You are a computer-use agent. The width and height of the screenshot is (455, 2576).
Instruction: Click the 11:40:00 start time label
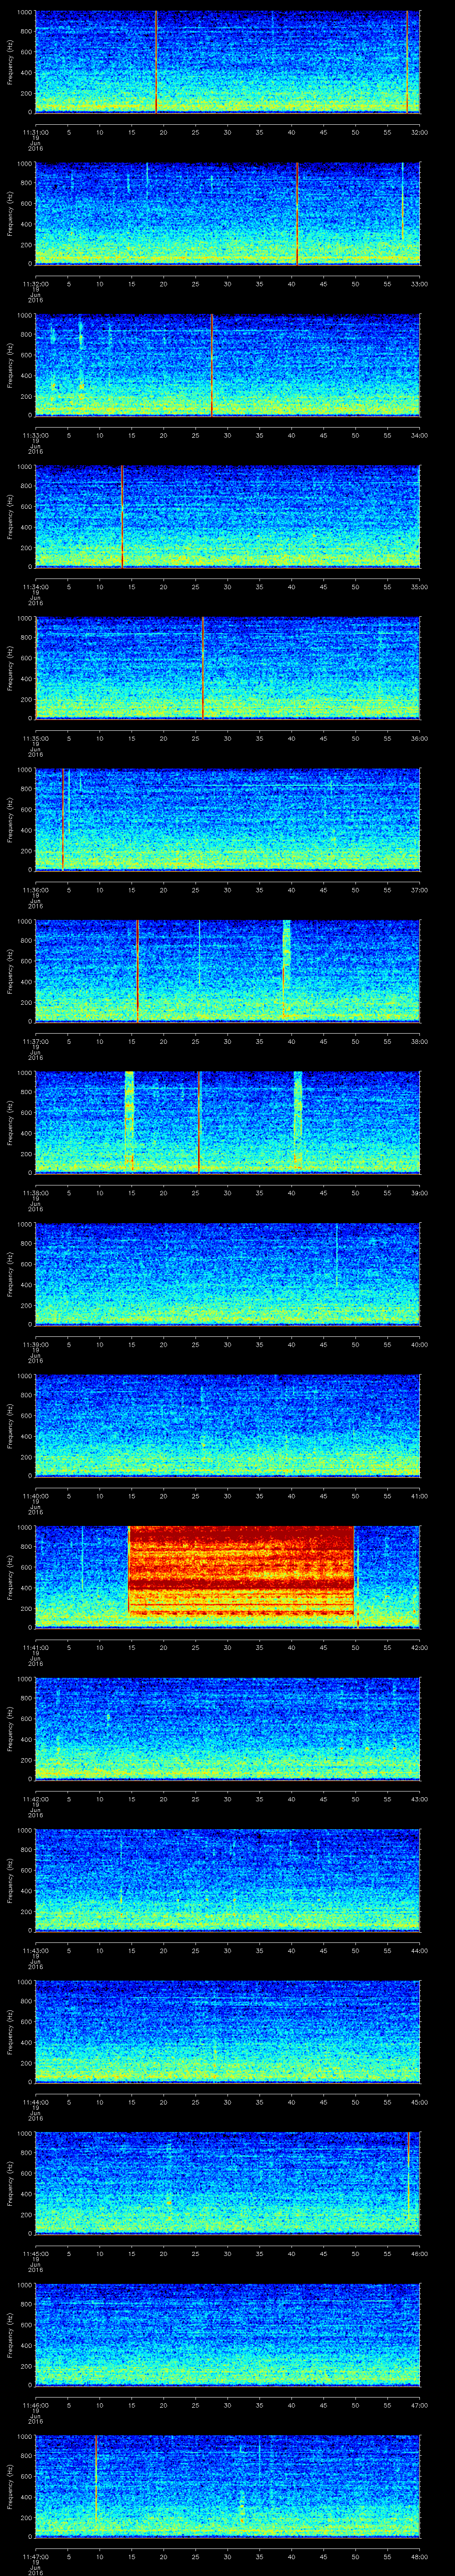pyautogui.click(x=36, y=1496)
